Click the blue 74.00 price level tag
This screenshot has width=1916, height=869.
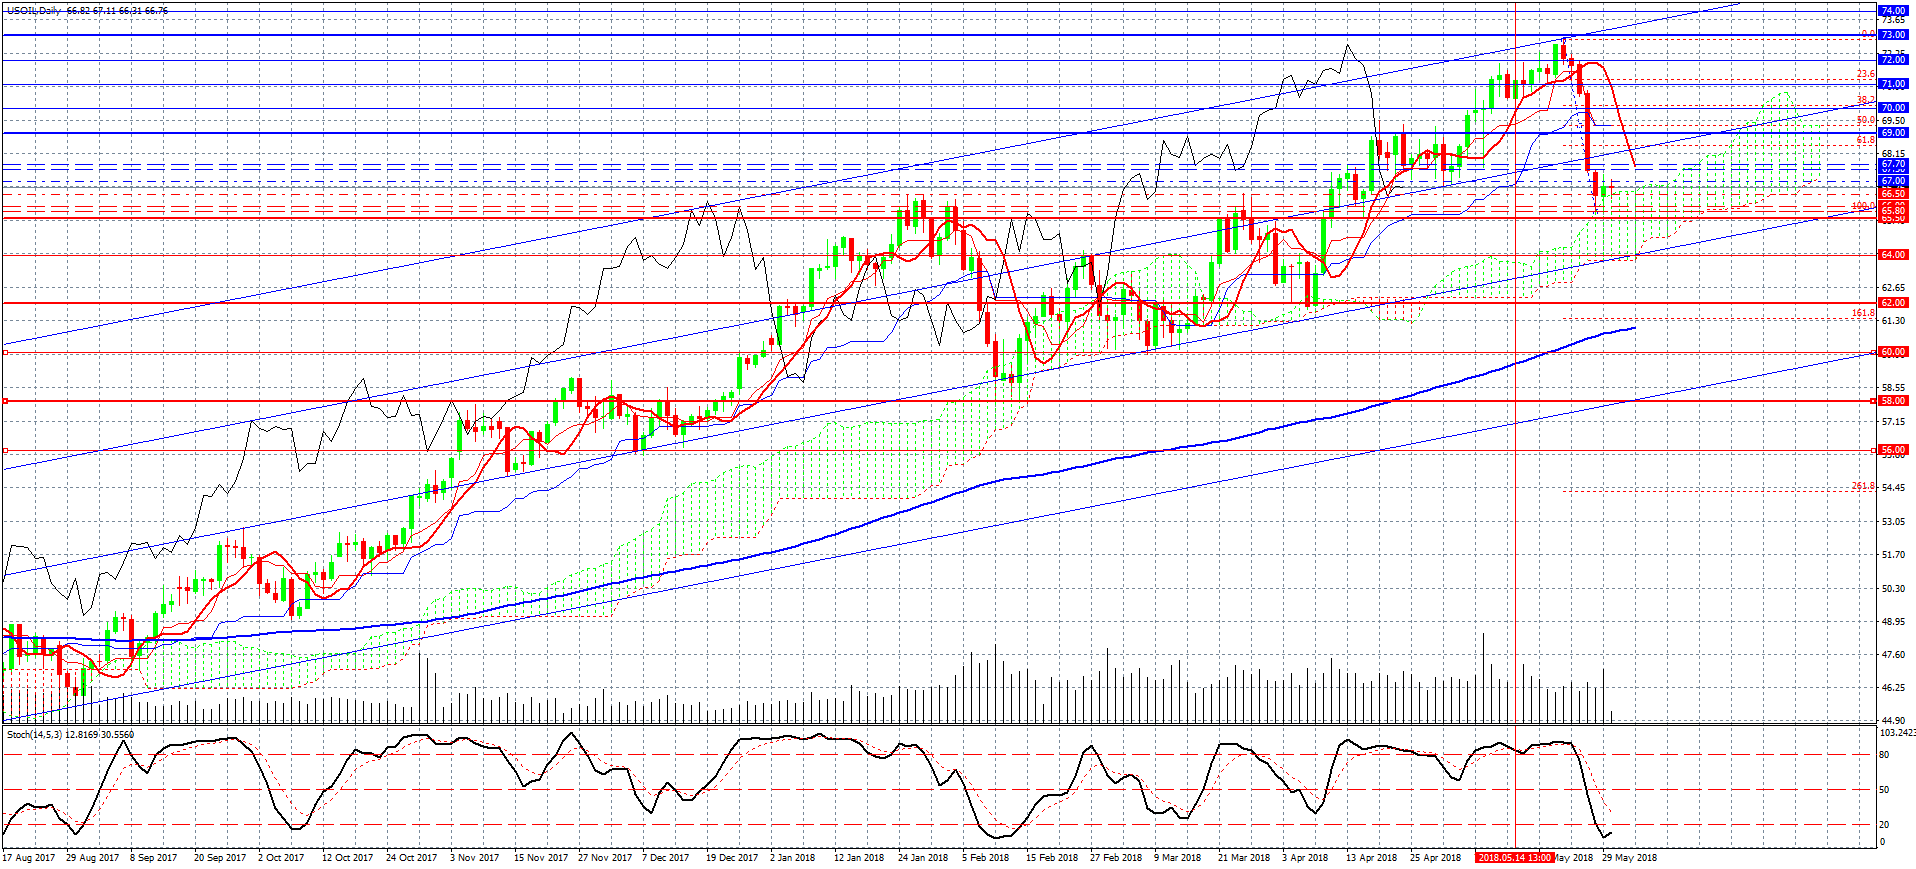(1893, 10)
